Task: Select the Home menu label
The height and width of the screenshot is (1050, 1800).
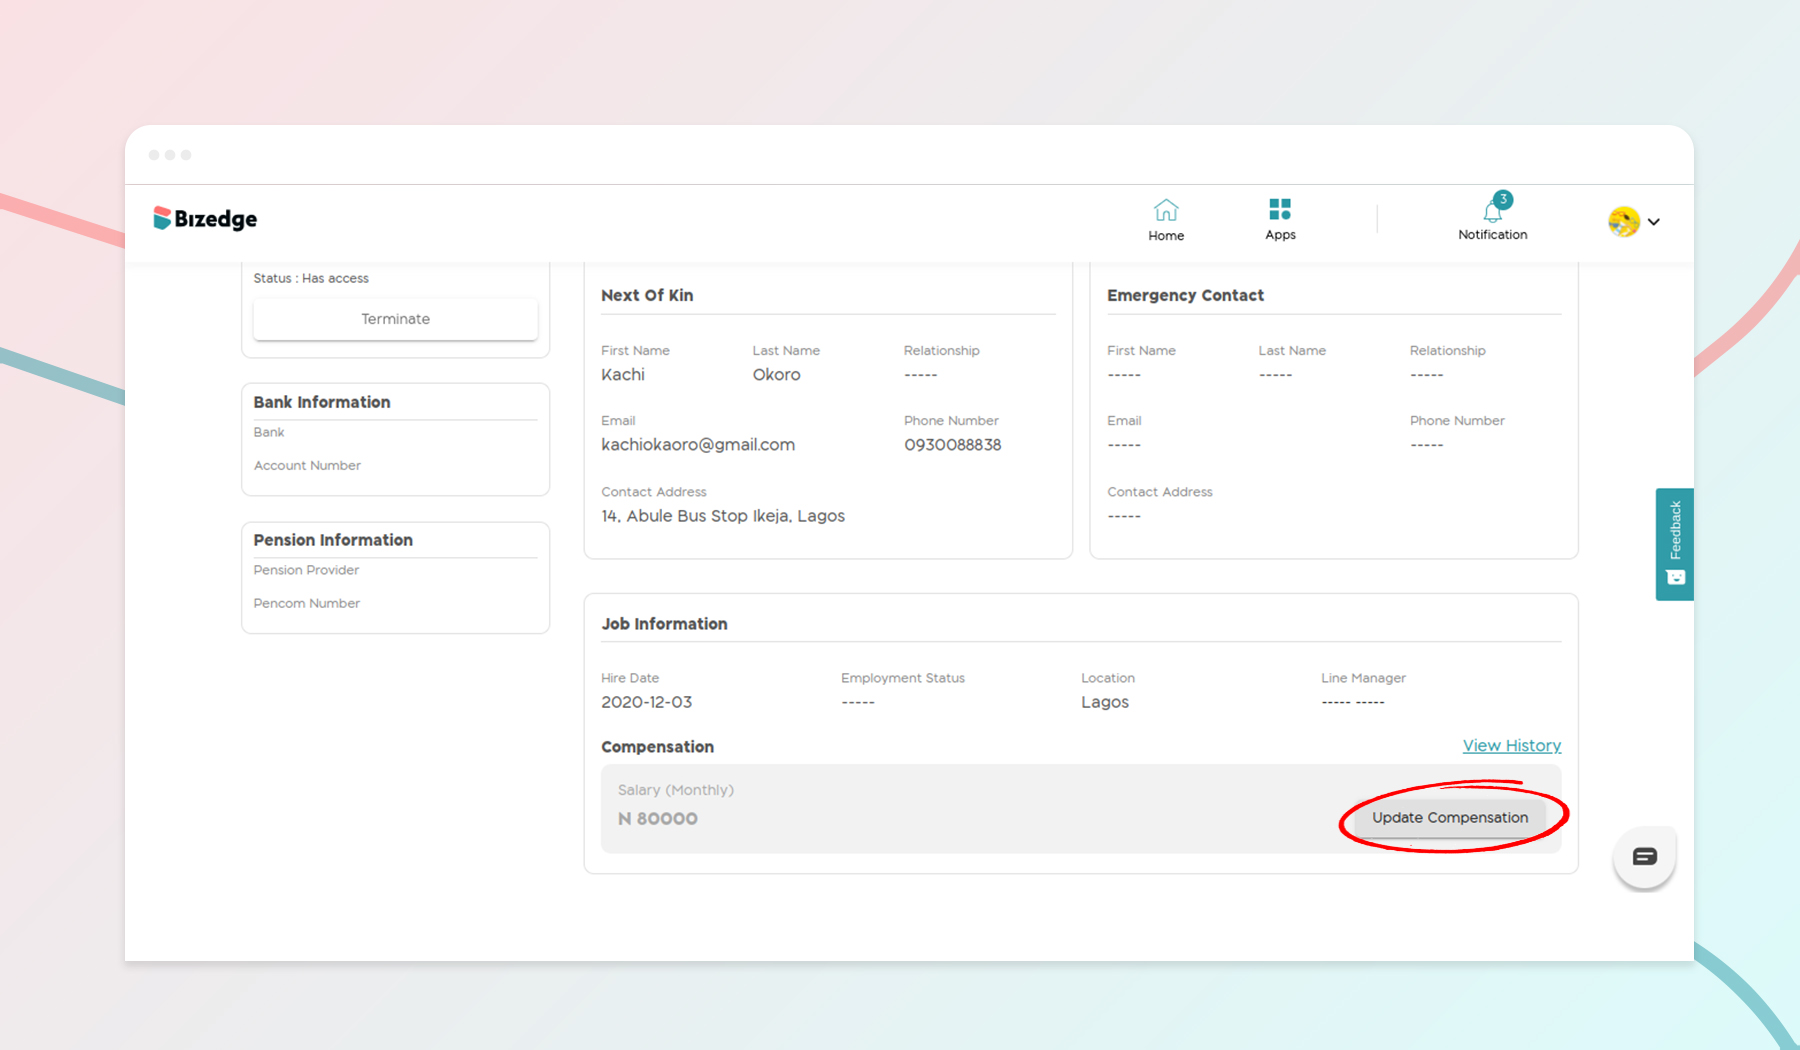Action: [1165, 236]
